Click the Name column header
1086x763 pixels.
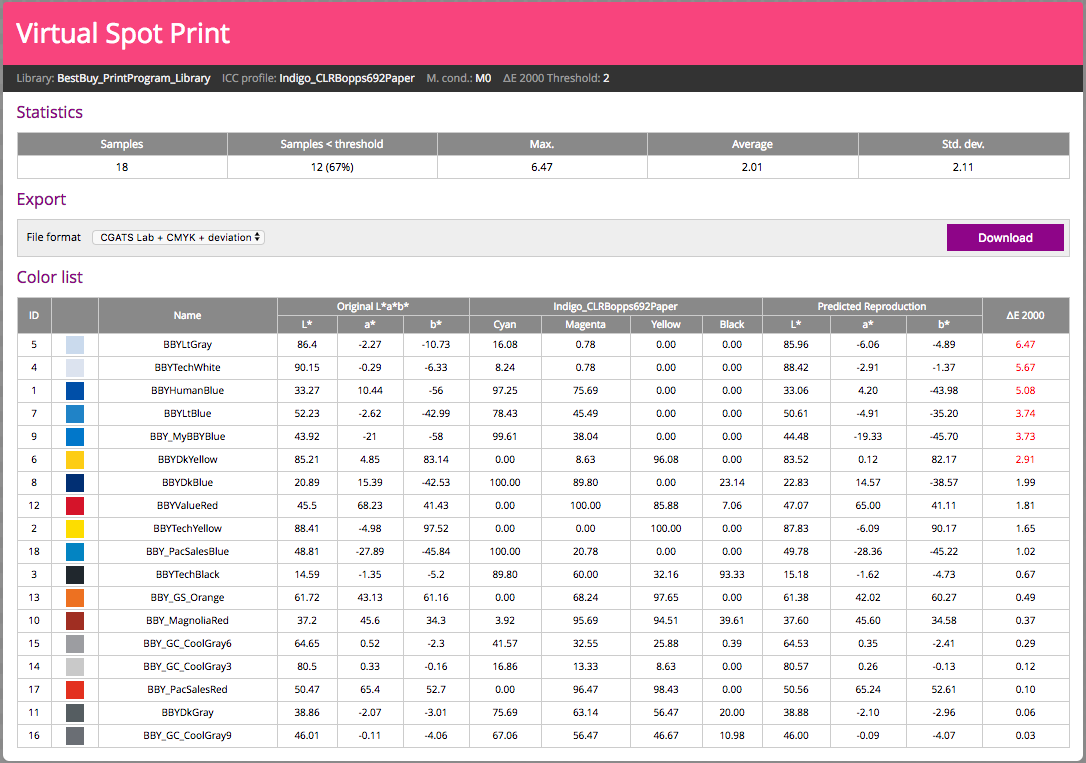188,316
